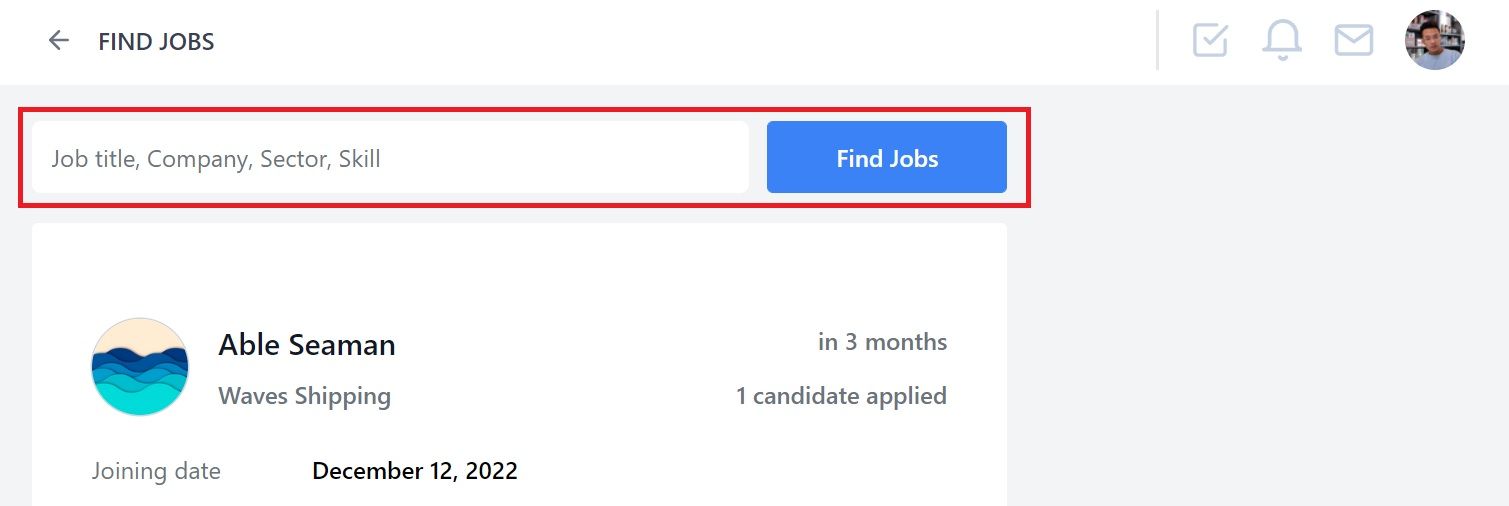Select the December 12, 2022 date value

pos(415,471)
